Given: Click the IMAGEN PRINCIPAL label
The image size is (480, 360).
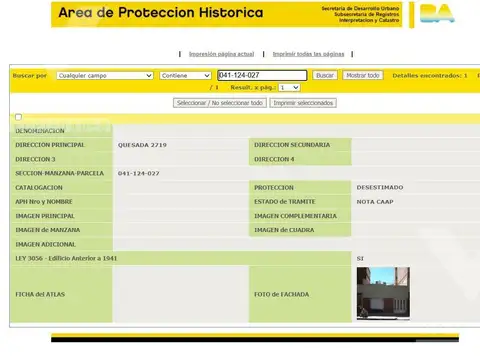Looking at the screenshot, I should [45, 216].
